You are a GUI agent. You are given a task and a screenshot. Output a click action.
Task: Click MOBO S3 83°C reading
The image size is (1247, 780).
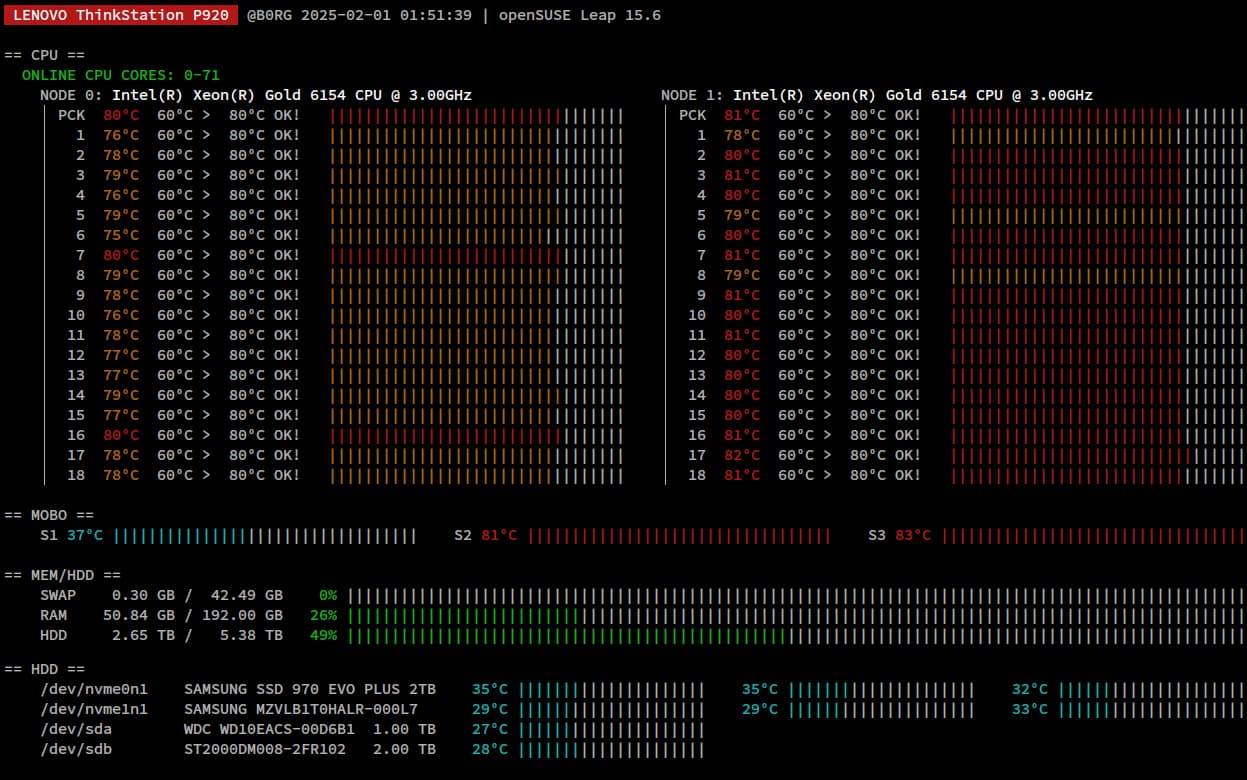click(x=913, y=535)
